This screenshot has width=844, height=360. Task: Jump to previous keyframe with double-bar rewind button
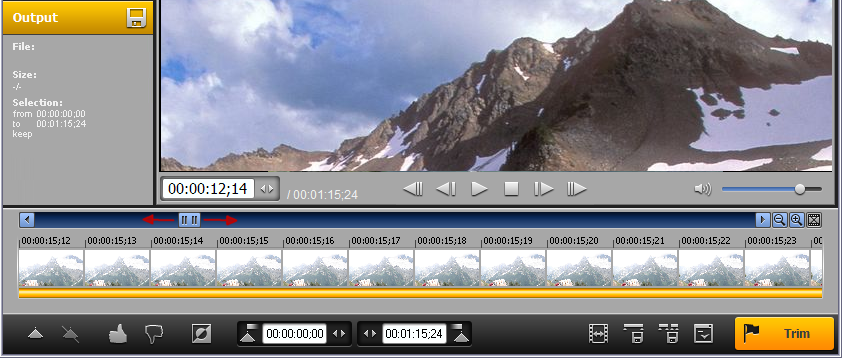tap(413, 189)
